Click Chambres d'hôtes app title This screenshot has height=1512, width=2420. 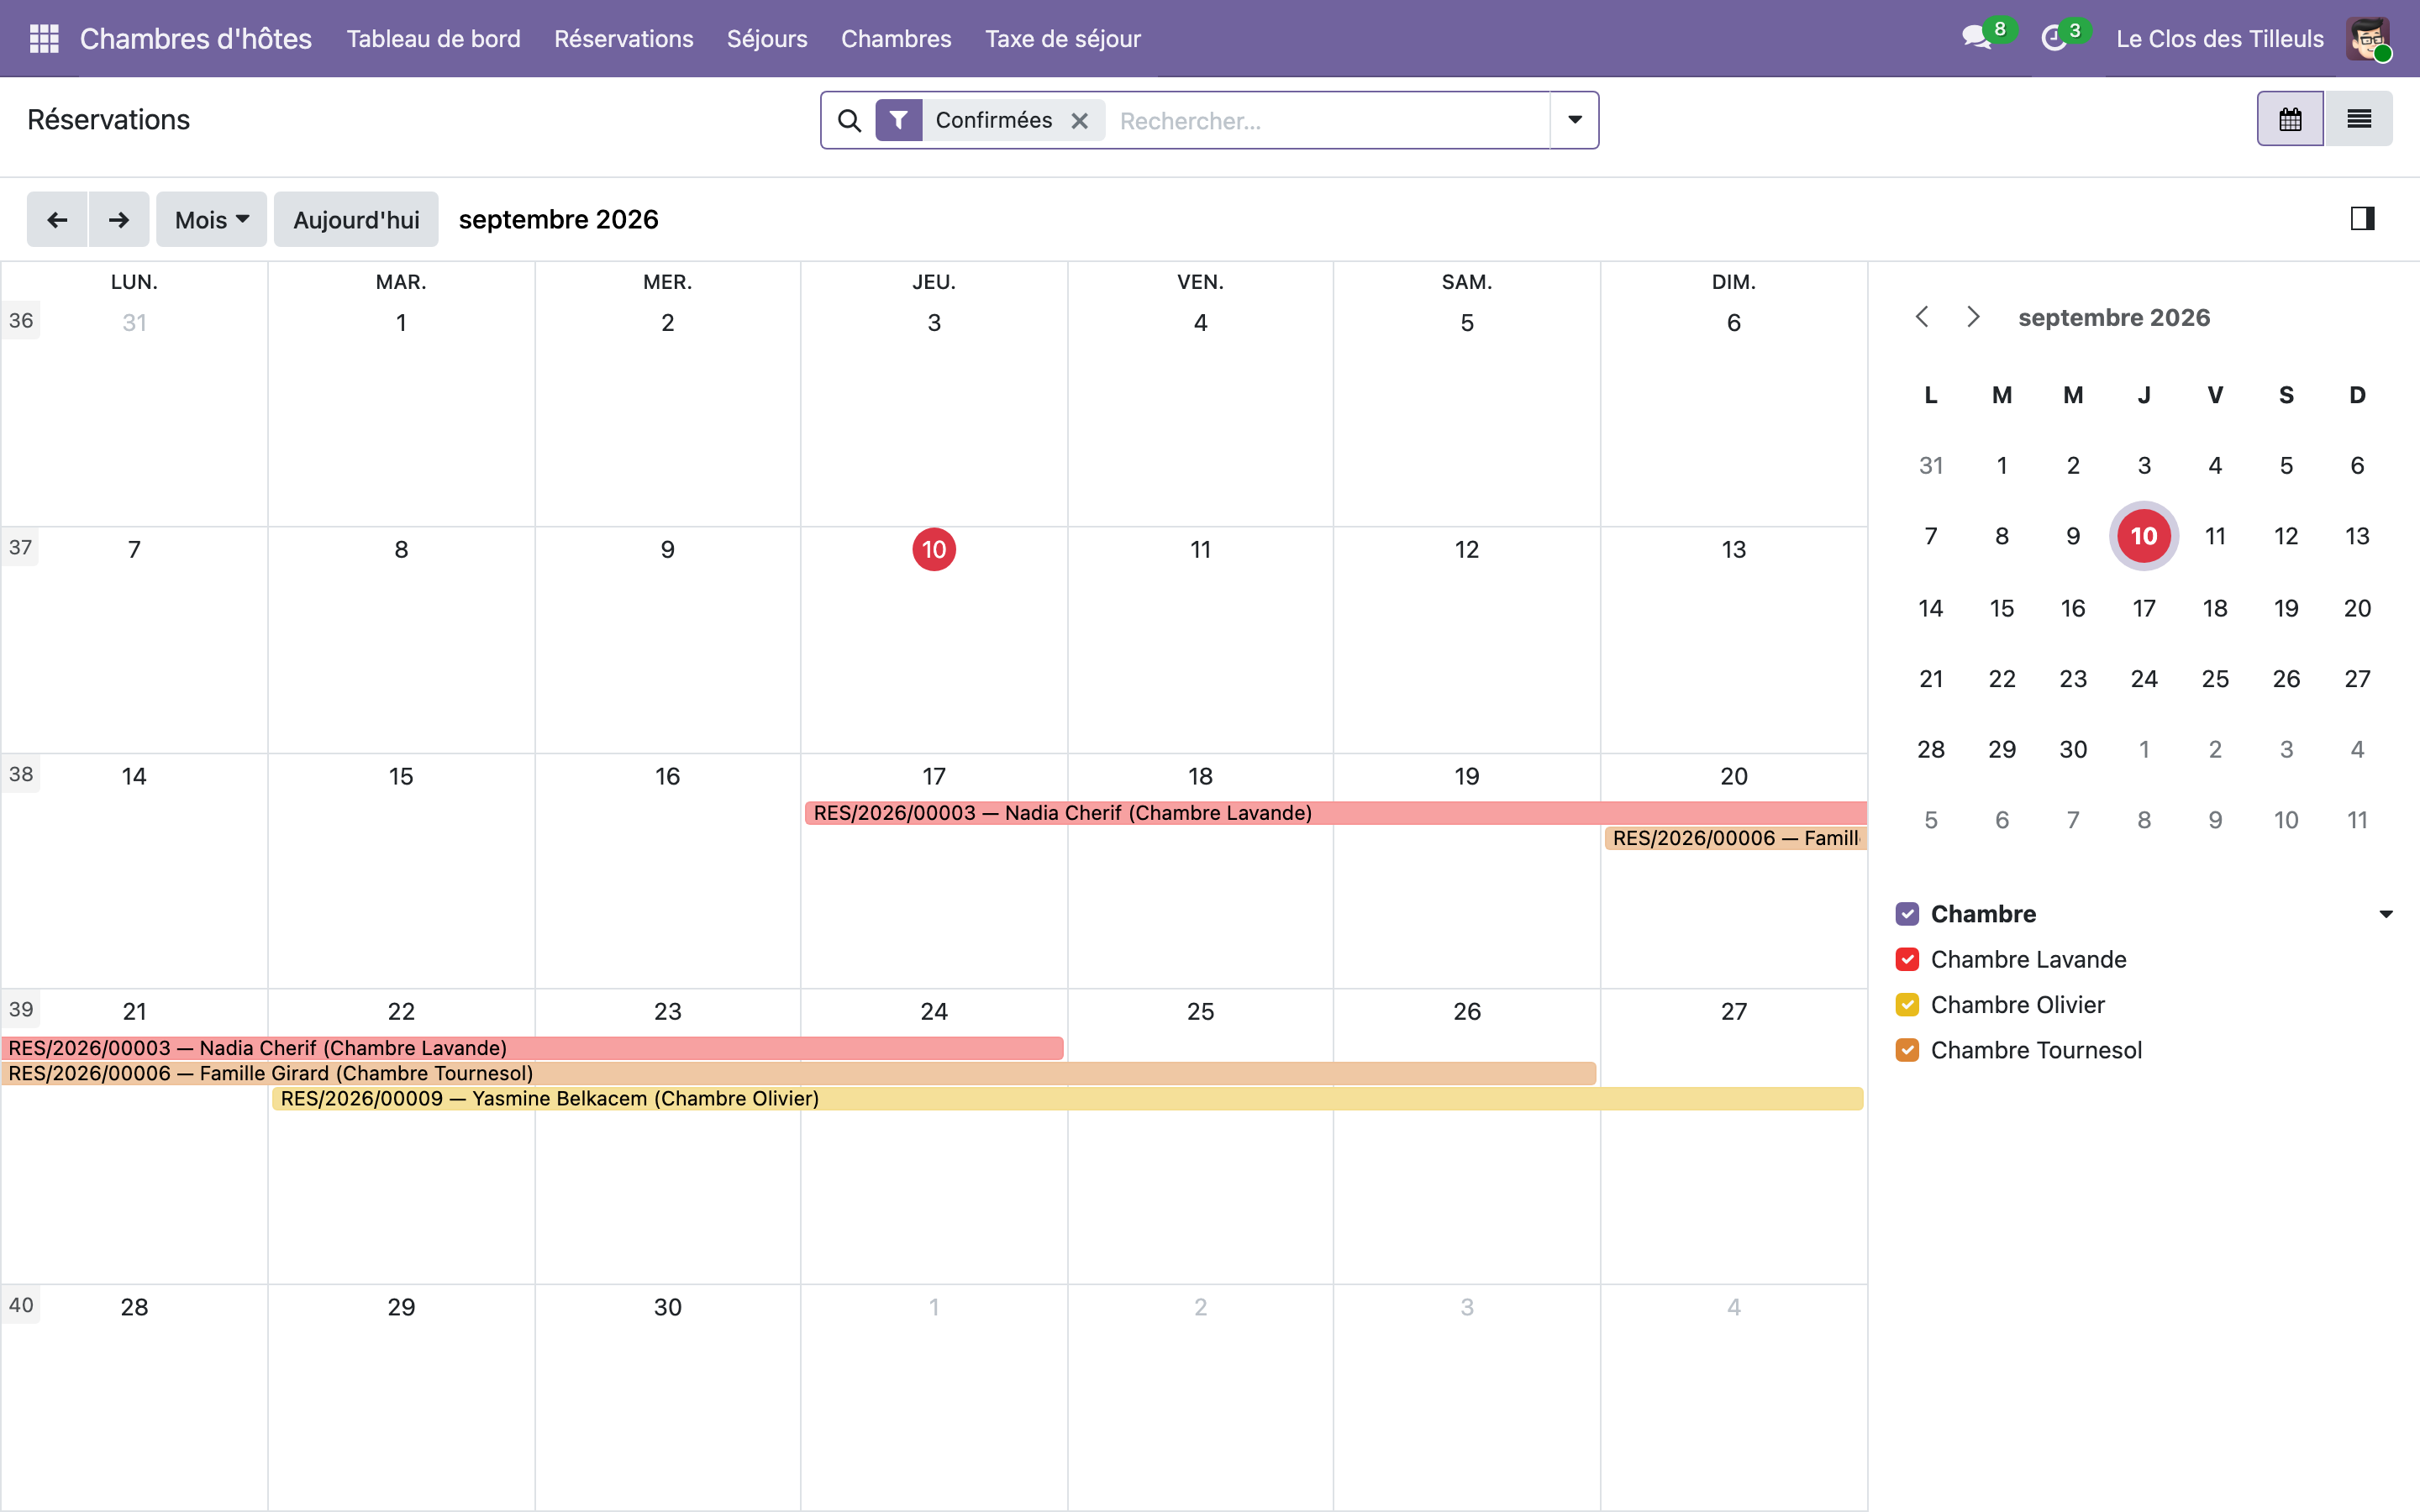(x=196, y=38)
